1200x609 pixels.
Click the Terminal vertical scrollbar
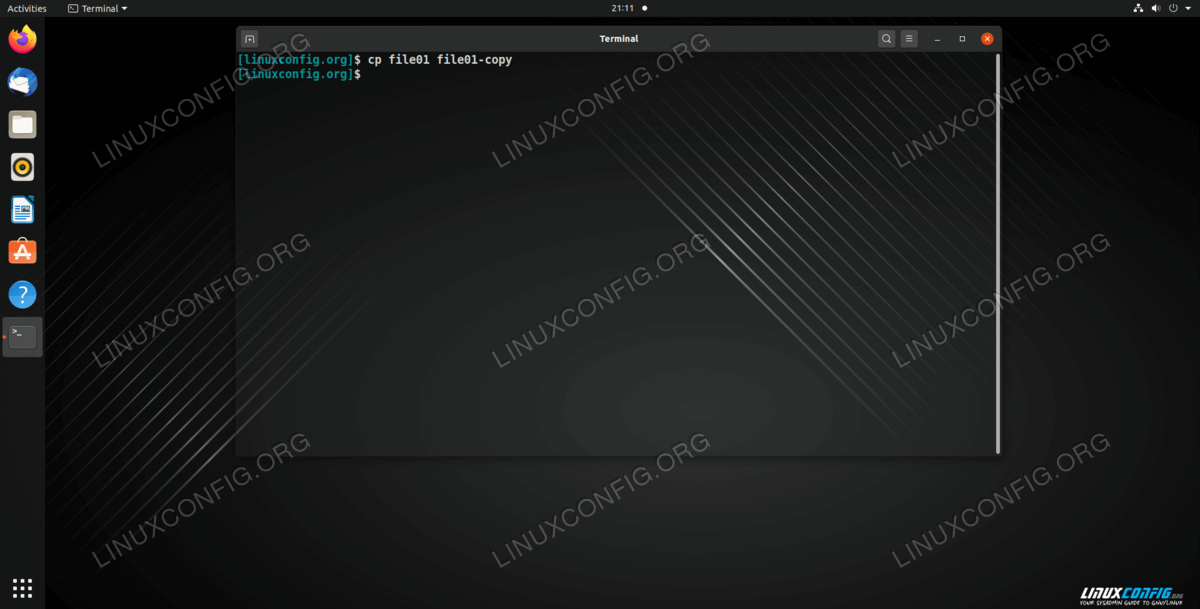coord(997,250)
